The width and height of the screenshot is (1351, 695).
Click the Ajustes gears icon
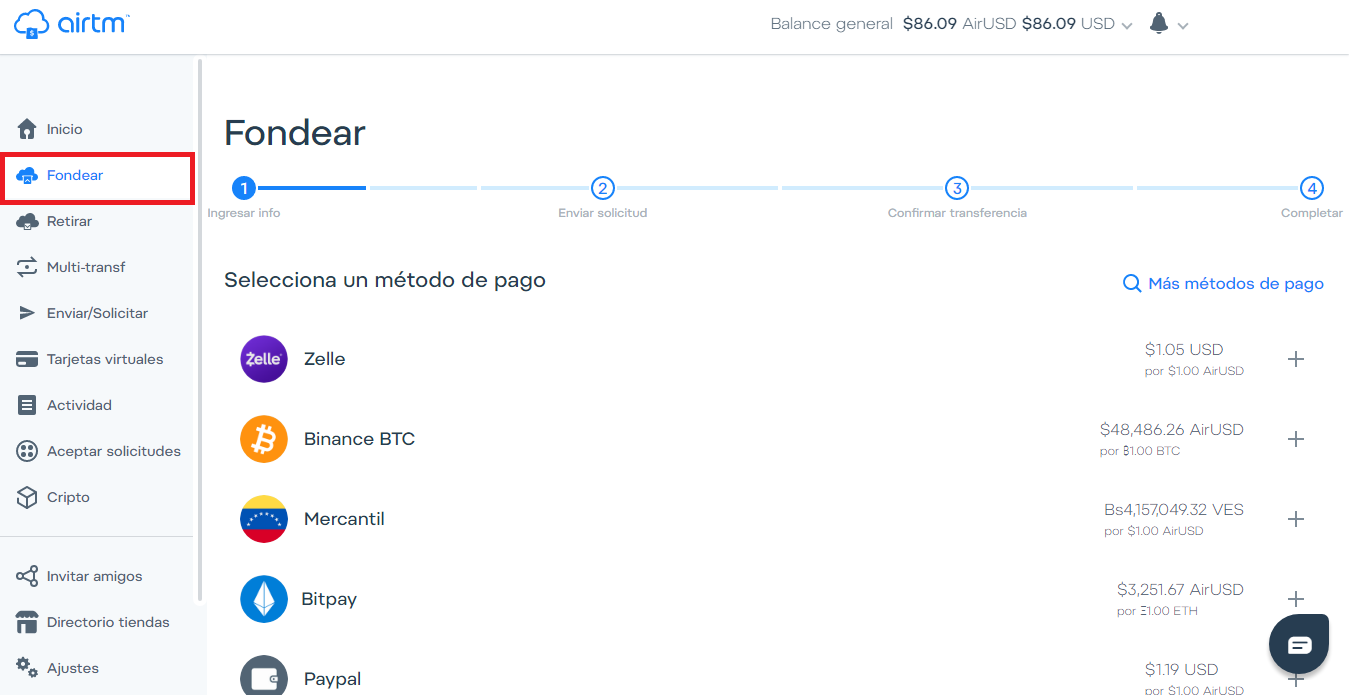tap(27, 667)
